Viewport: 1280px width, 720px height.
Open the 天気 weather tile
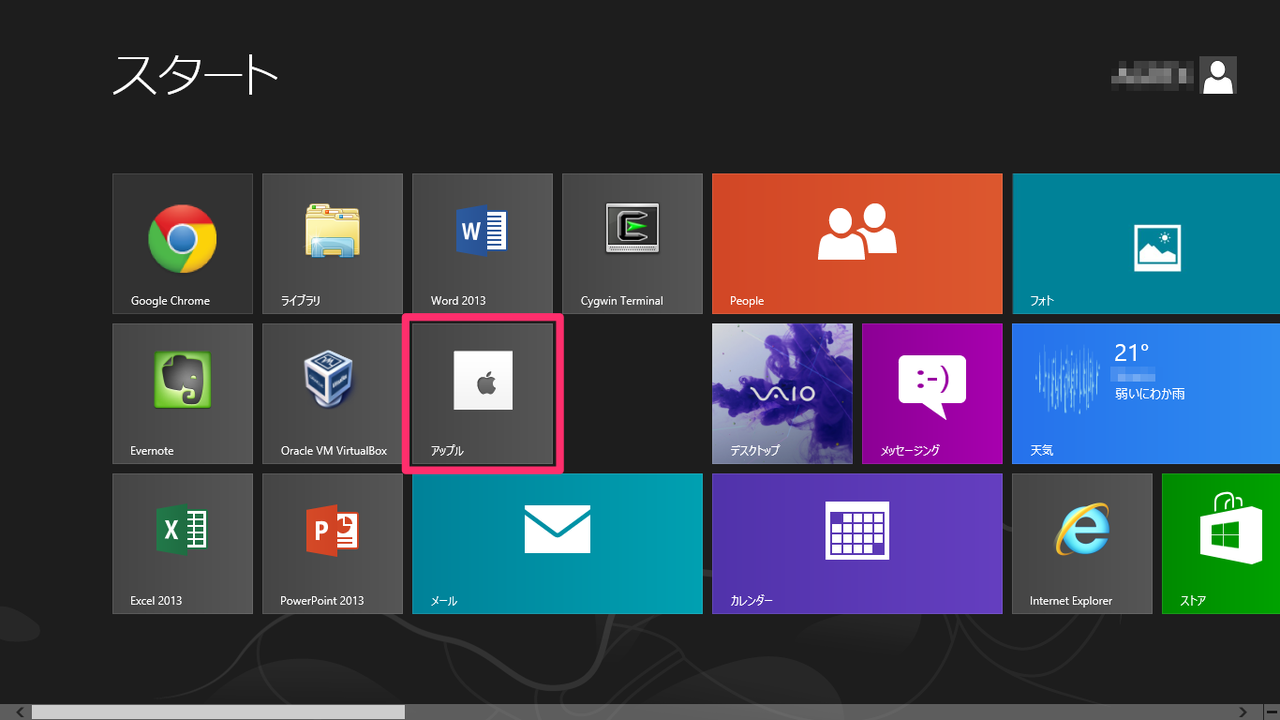pos(1146,393)
